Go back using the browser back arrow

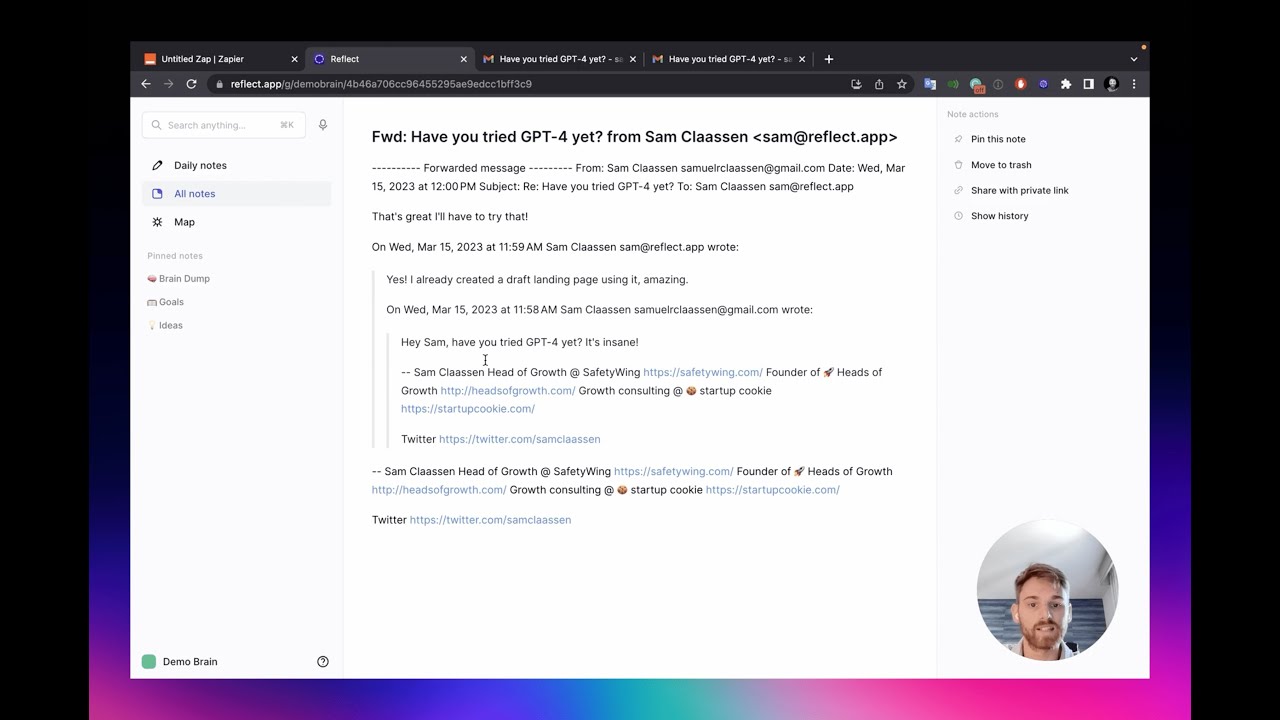click(x=146, y=84)
